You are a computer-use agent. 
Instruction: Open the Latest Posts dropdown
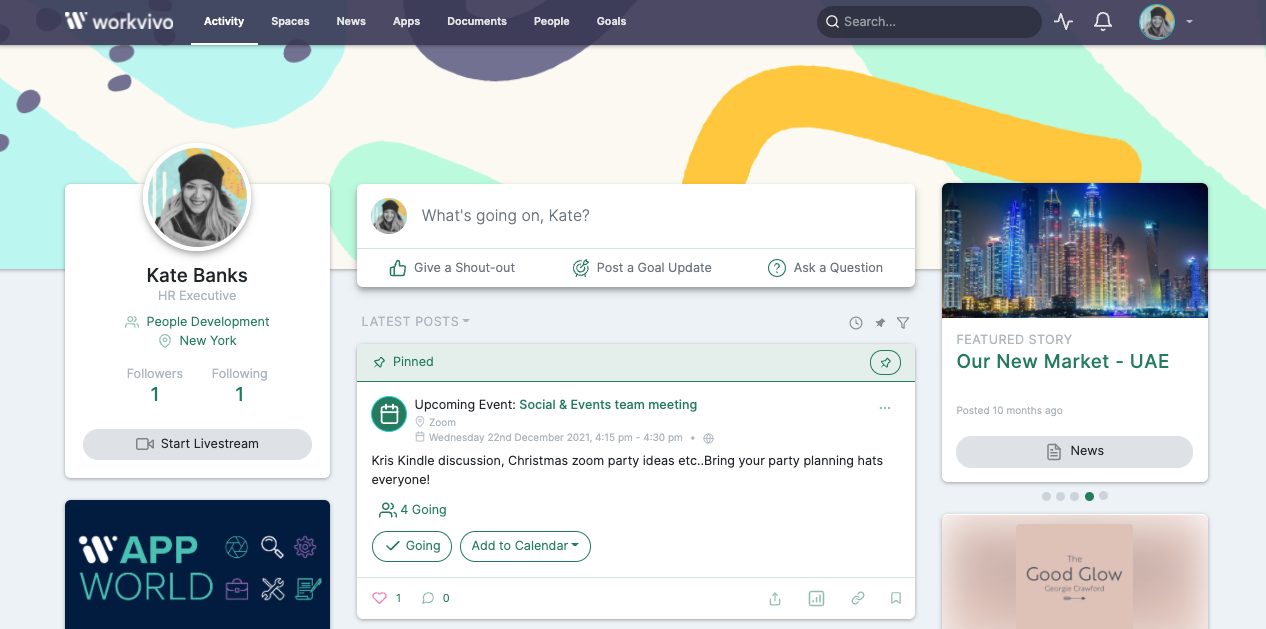point(415,321)
